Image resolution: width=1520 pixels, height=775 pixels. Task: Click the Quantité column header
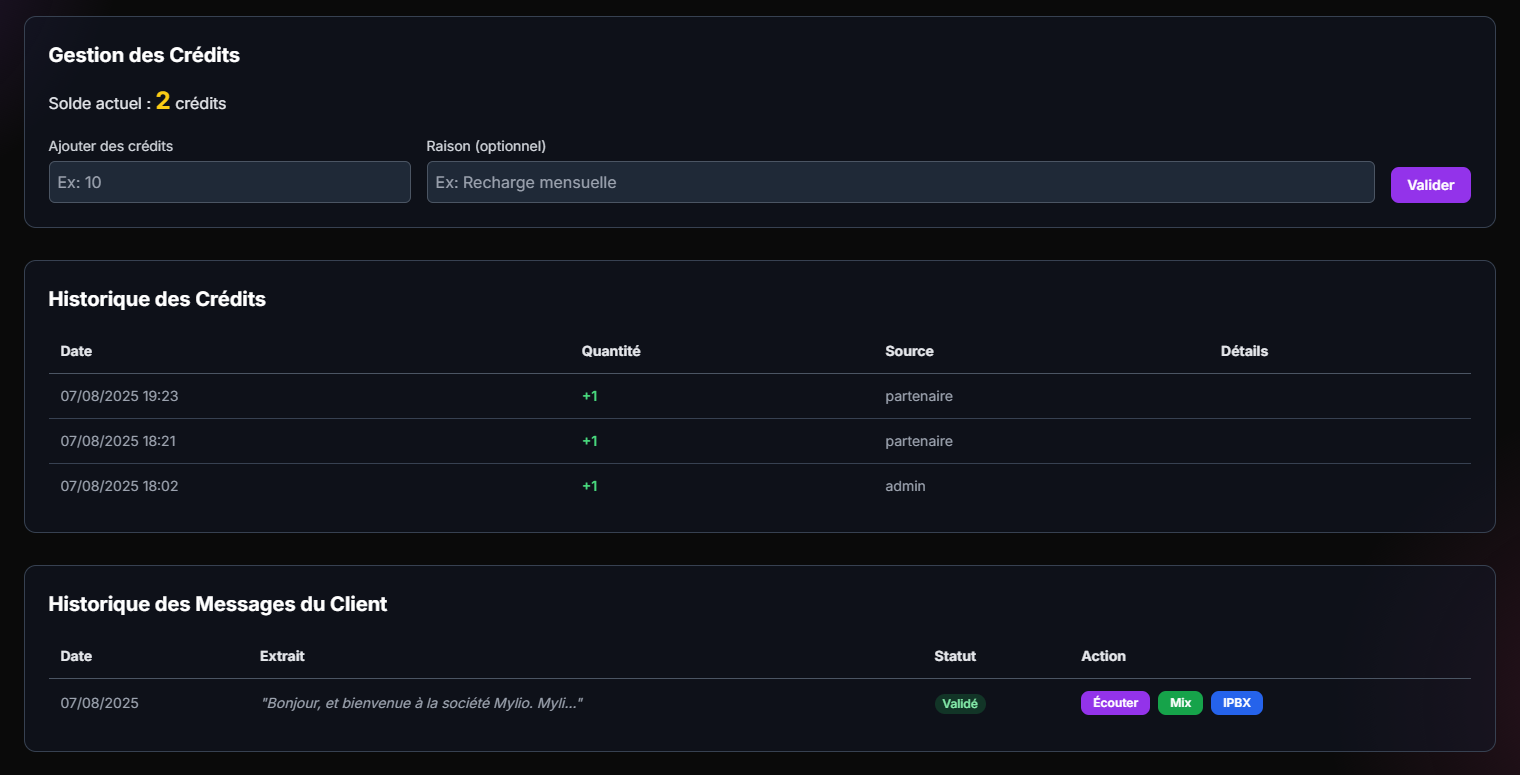coord(611,351)
